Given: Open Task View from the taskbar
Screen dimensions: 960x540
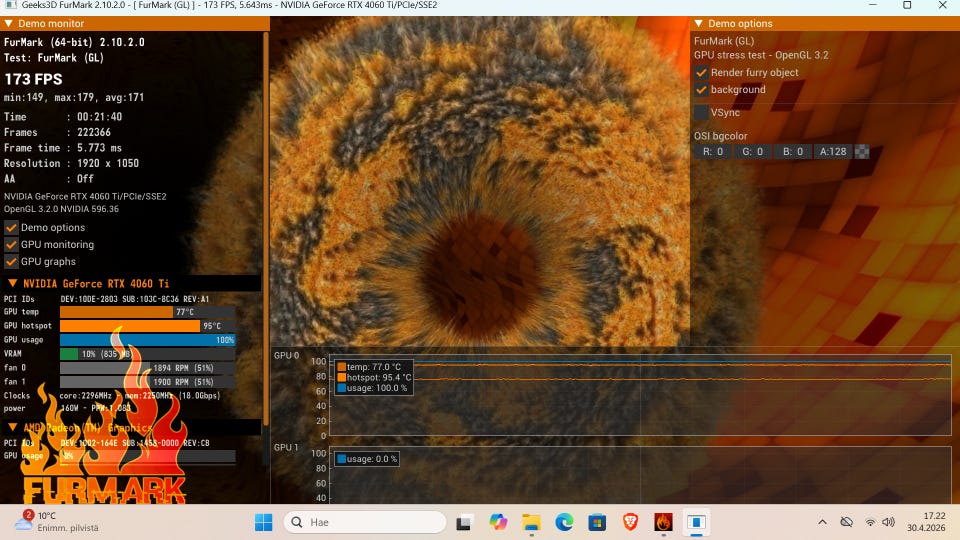Looking at the screenshot, I should coord(464,522).
